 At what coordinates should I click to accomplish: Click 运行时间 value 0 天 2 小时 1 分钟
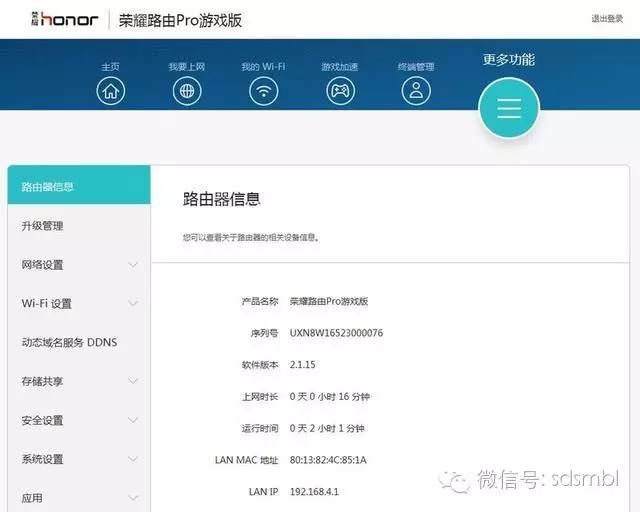[327, 428]
